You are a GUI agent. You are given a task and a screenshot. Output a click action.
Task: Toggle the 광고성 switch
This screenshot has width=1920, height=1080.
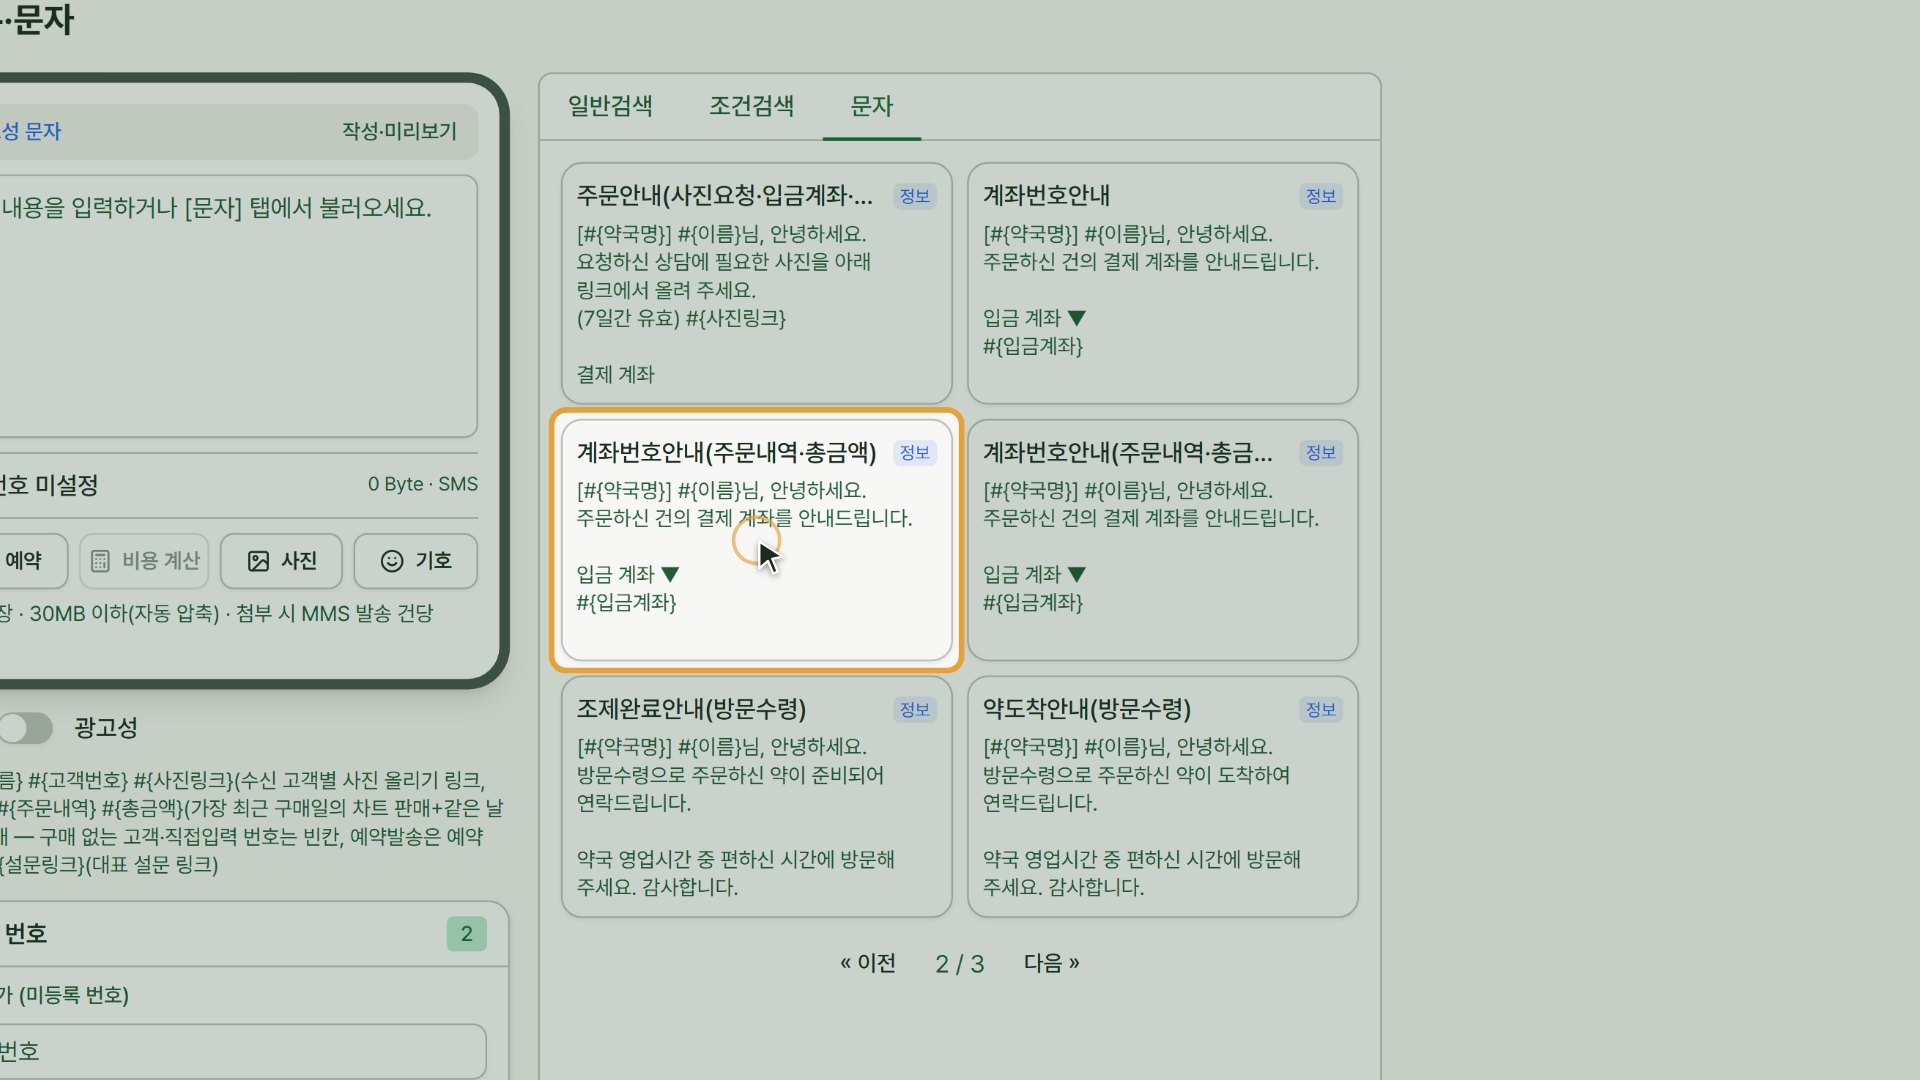(26, 728)
